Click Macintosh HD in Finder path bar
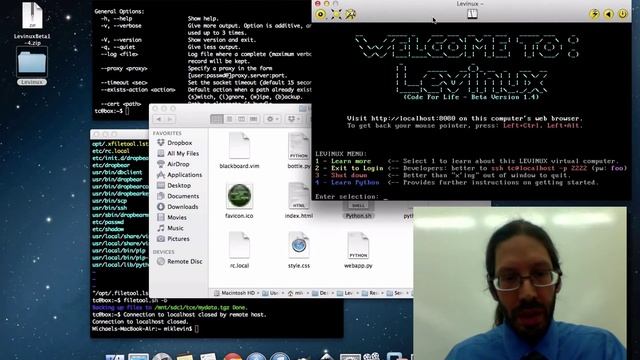640x360 pixels. (236, 293)
